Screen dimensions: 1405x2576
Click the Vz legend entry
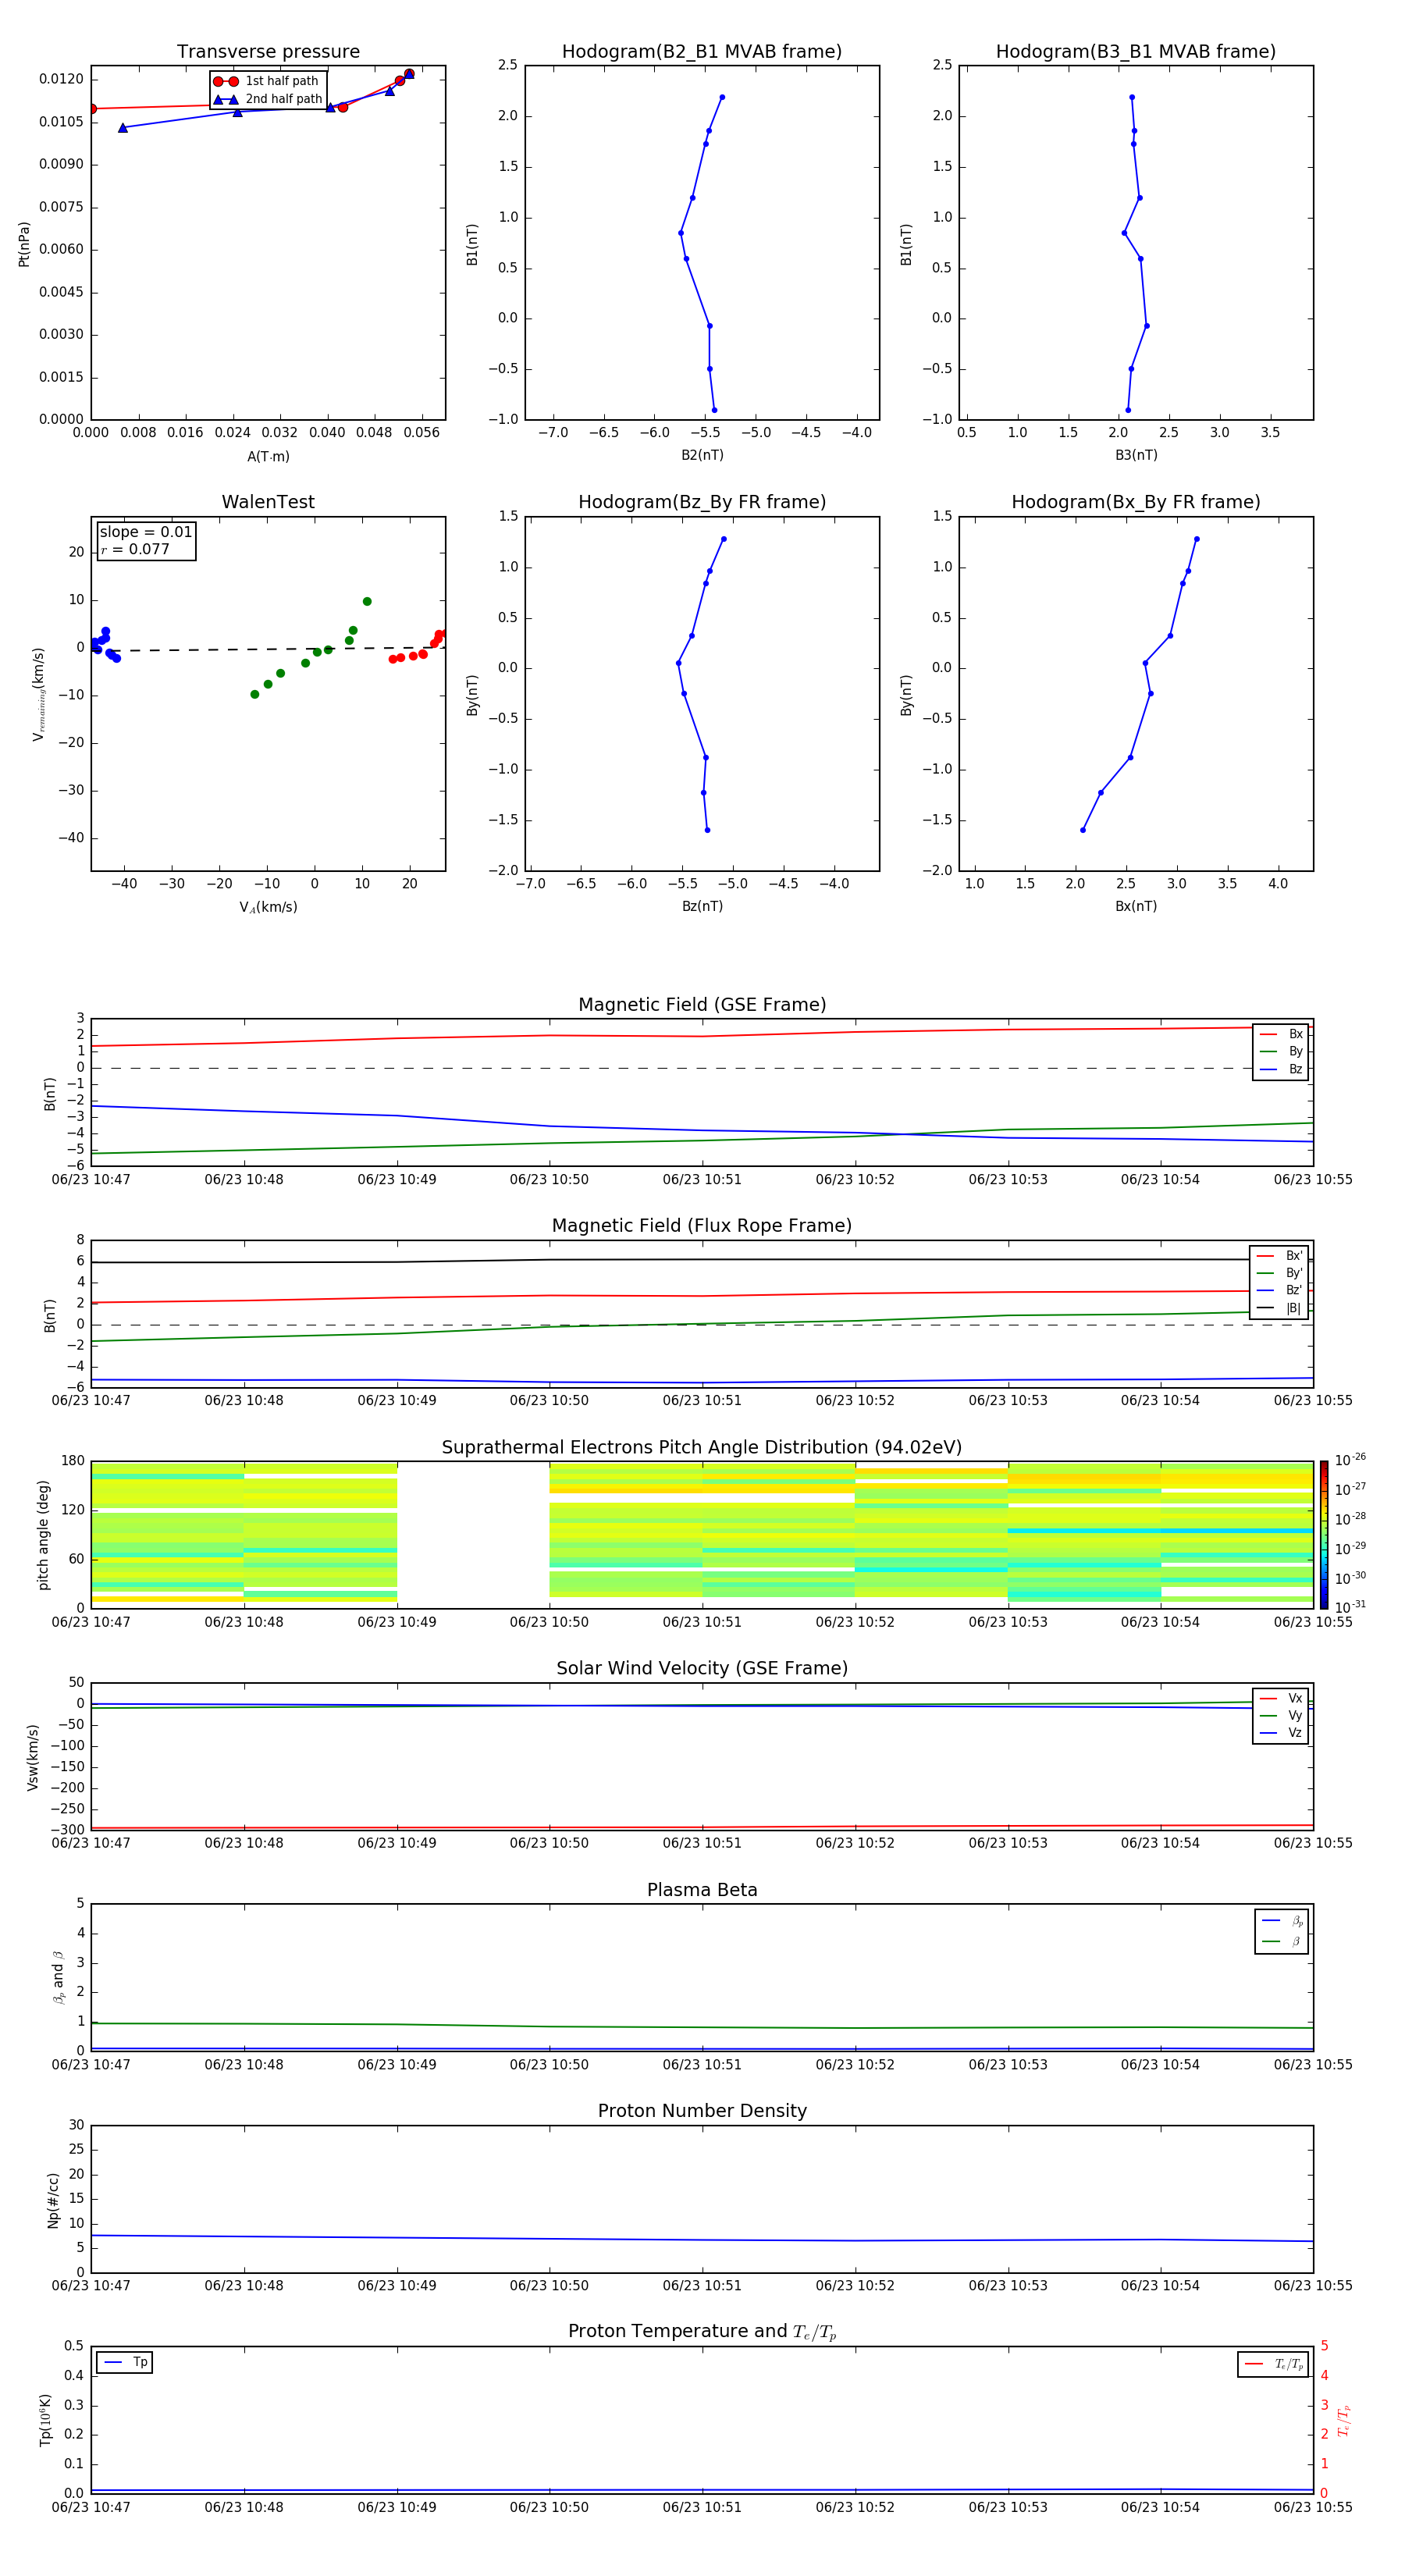1281,1733
